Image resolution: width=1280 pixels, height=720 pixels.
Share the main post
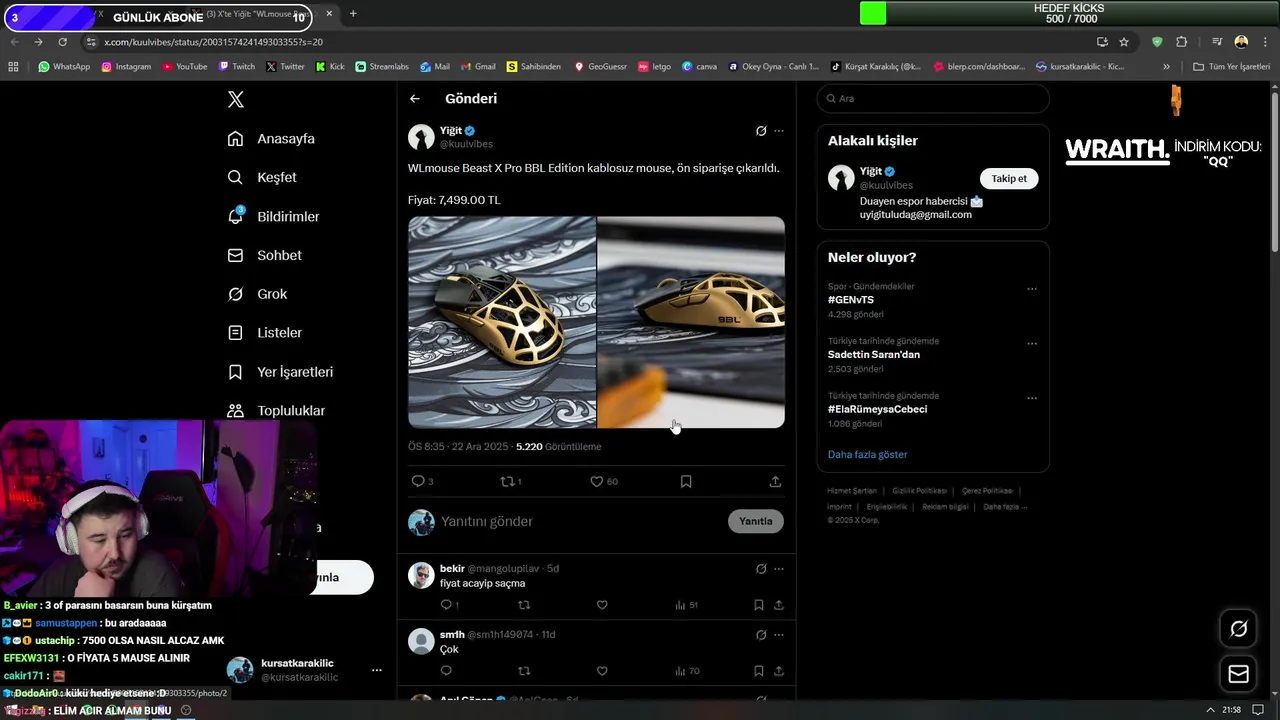pyautogui.click(x=775, y=481)
